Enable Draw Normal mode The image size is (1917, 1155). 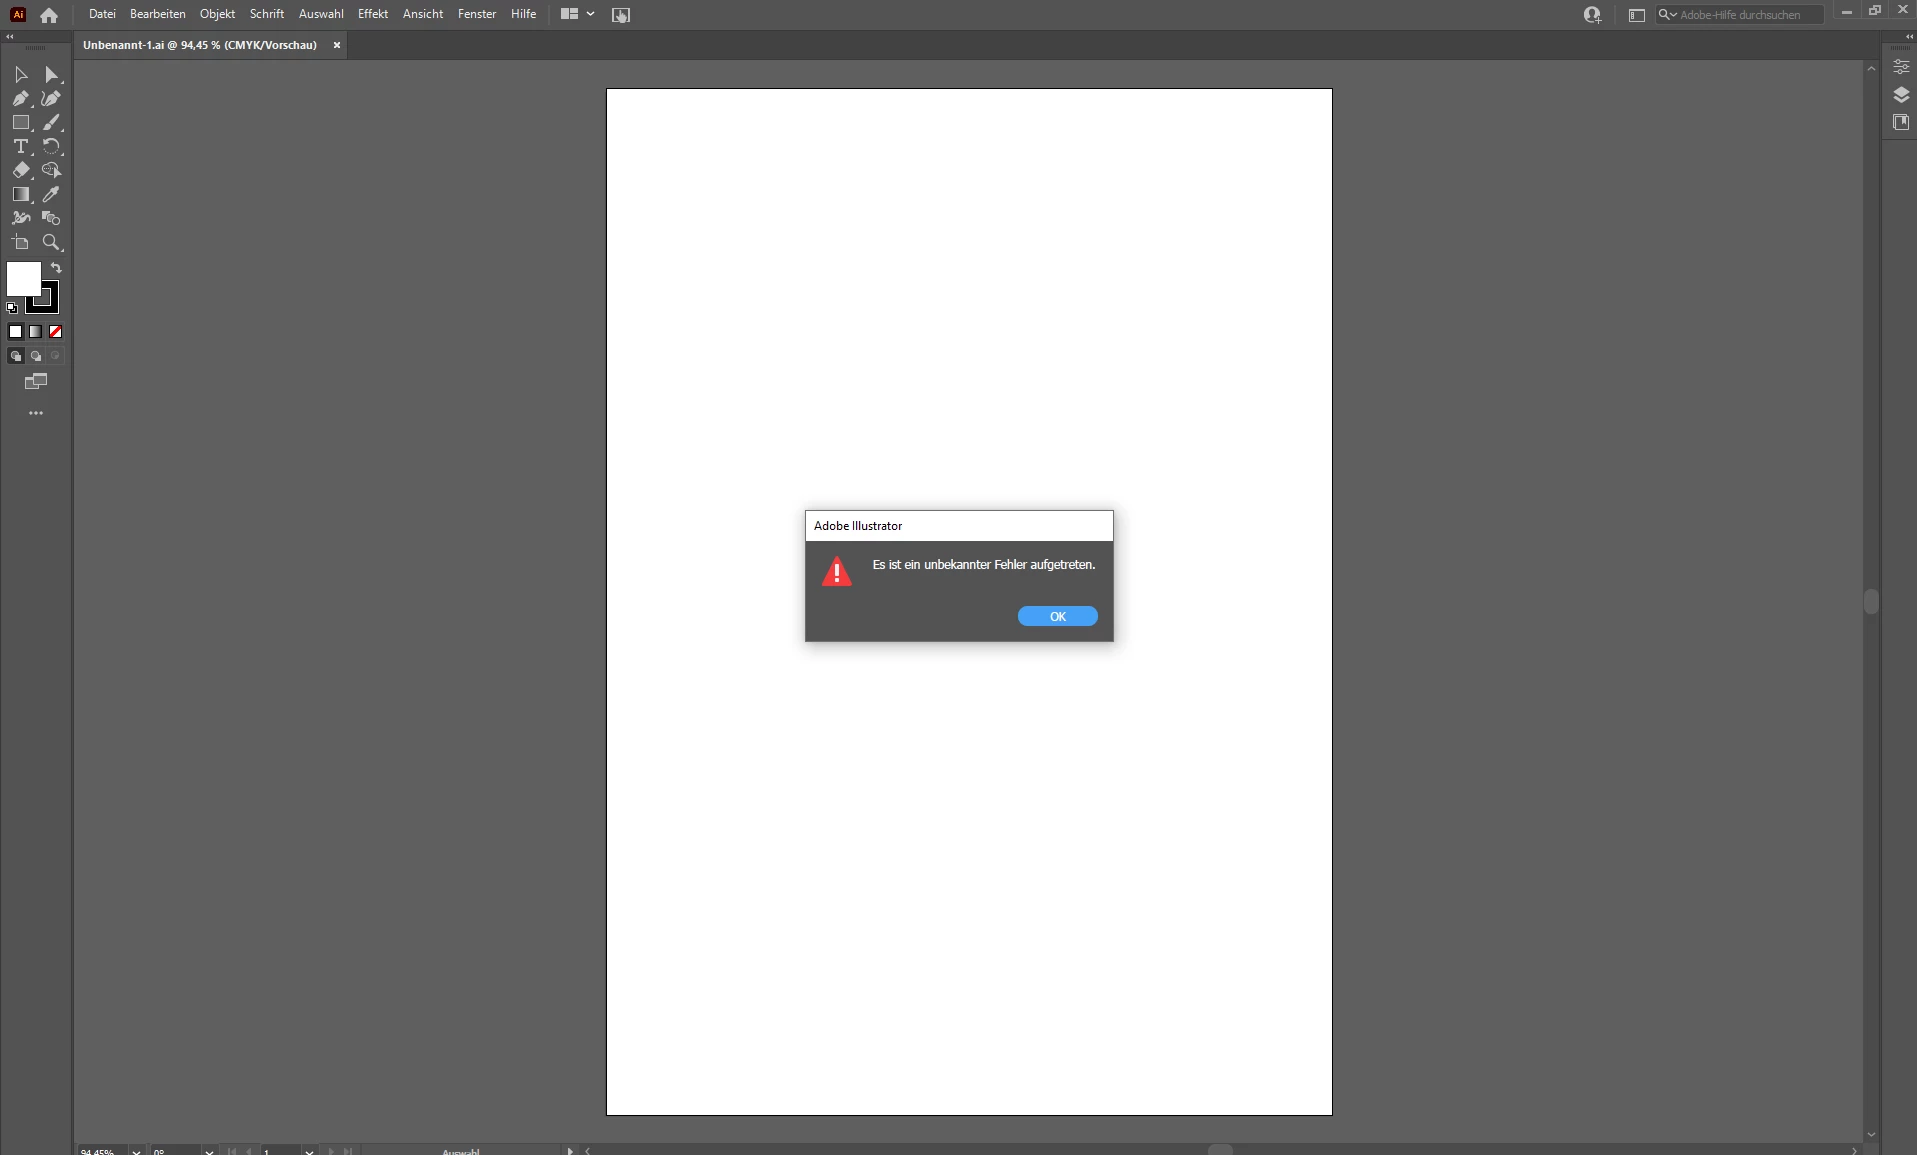(16, 356)
